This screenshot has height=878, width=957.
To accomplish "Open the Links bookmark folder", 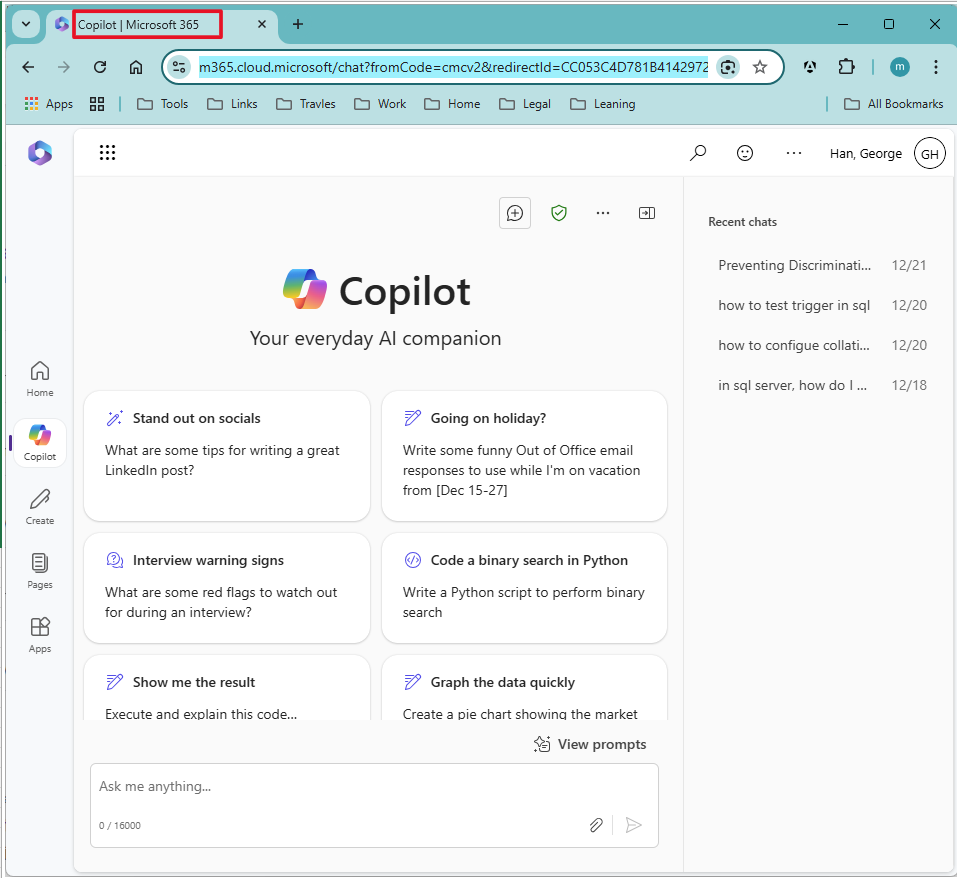I will point(233,104).
